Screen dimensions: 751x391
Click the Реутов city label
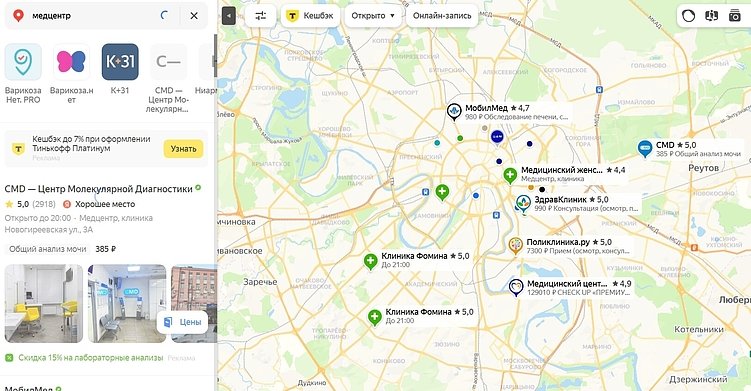(x=703, y=168)
